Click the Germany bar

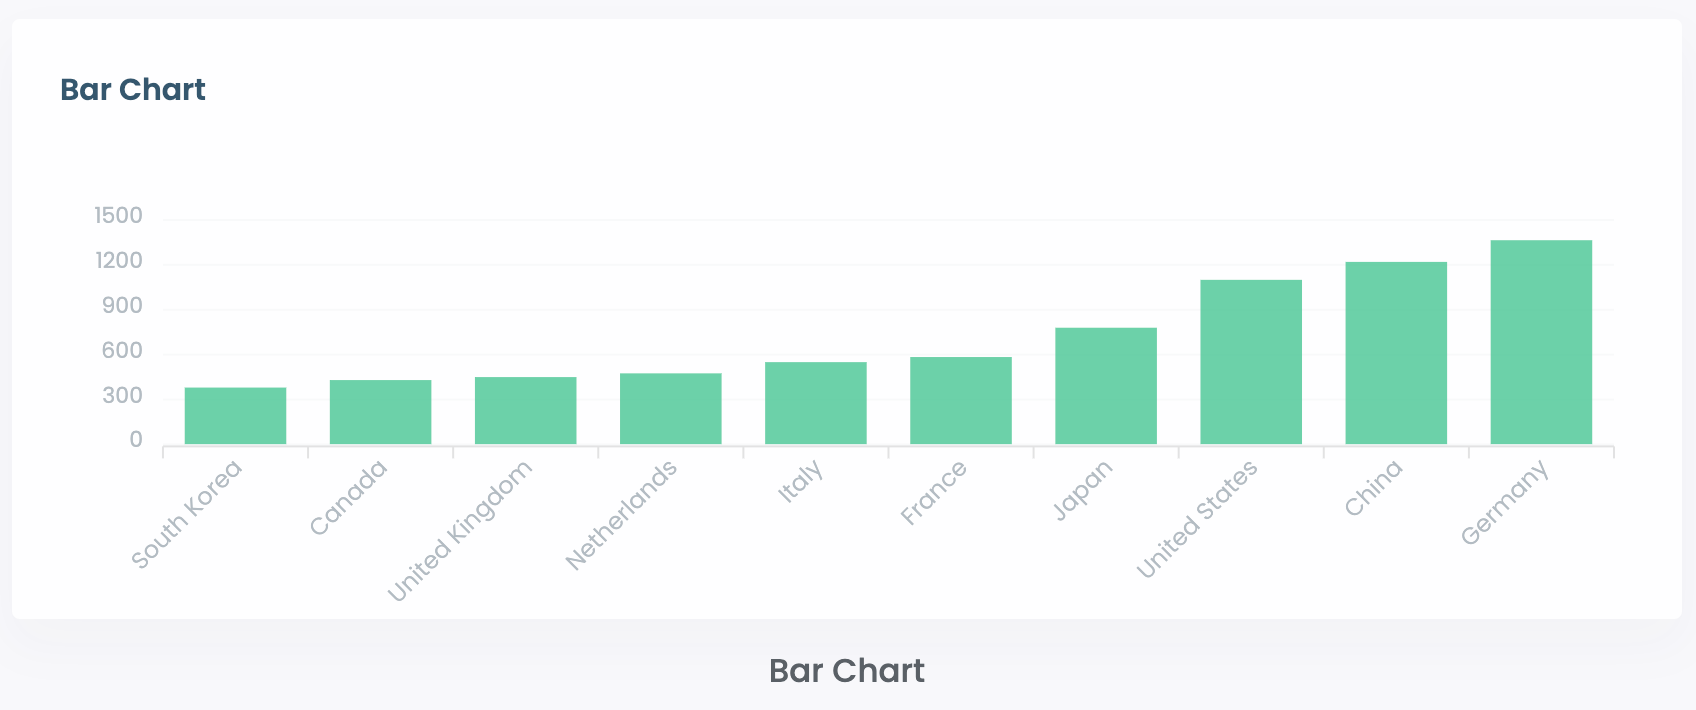tap(1541, 342)
